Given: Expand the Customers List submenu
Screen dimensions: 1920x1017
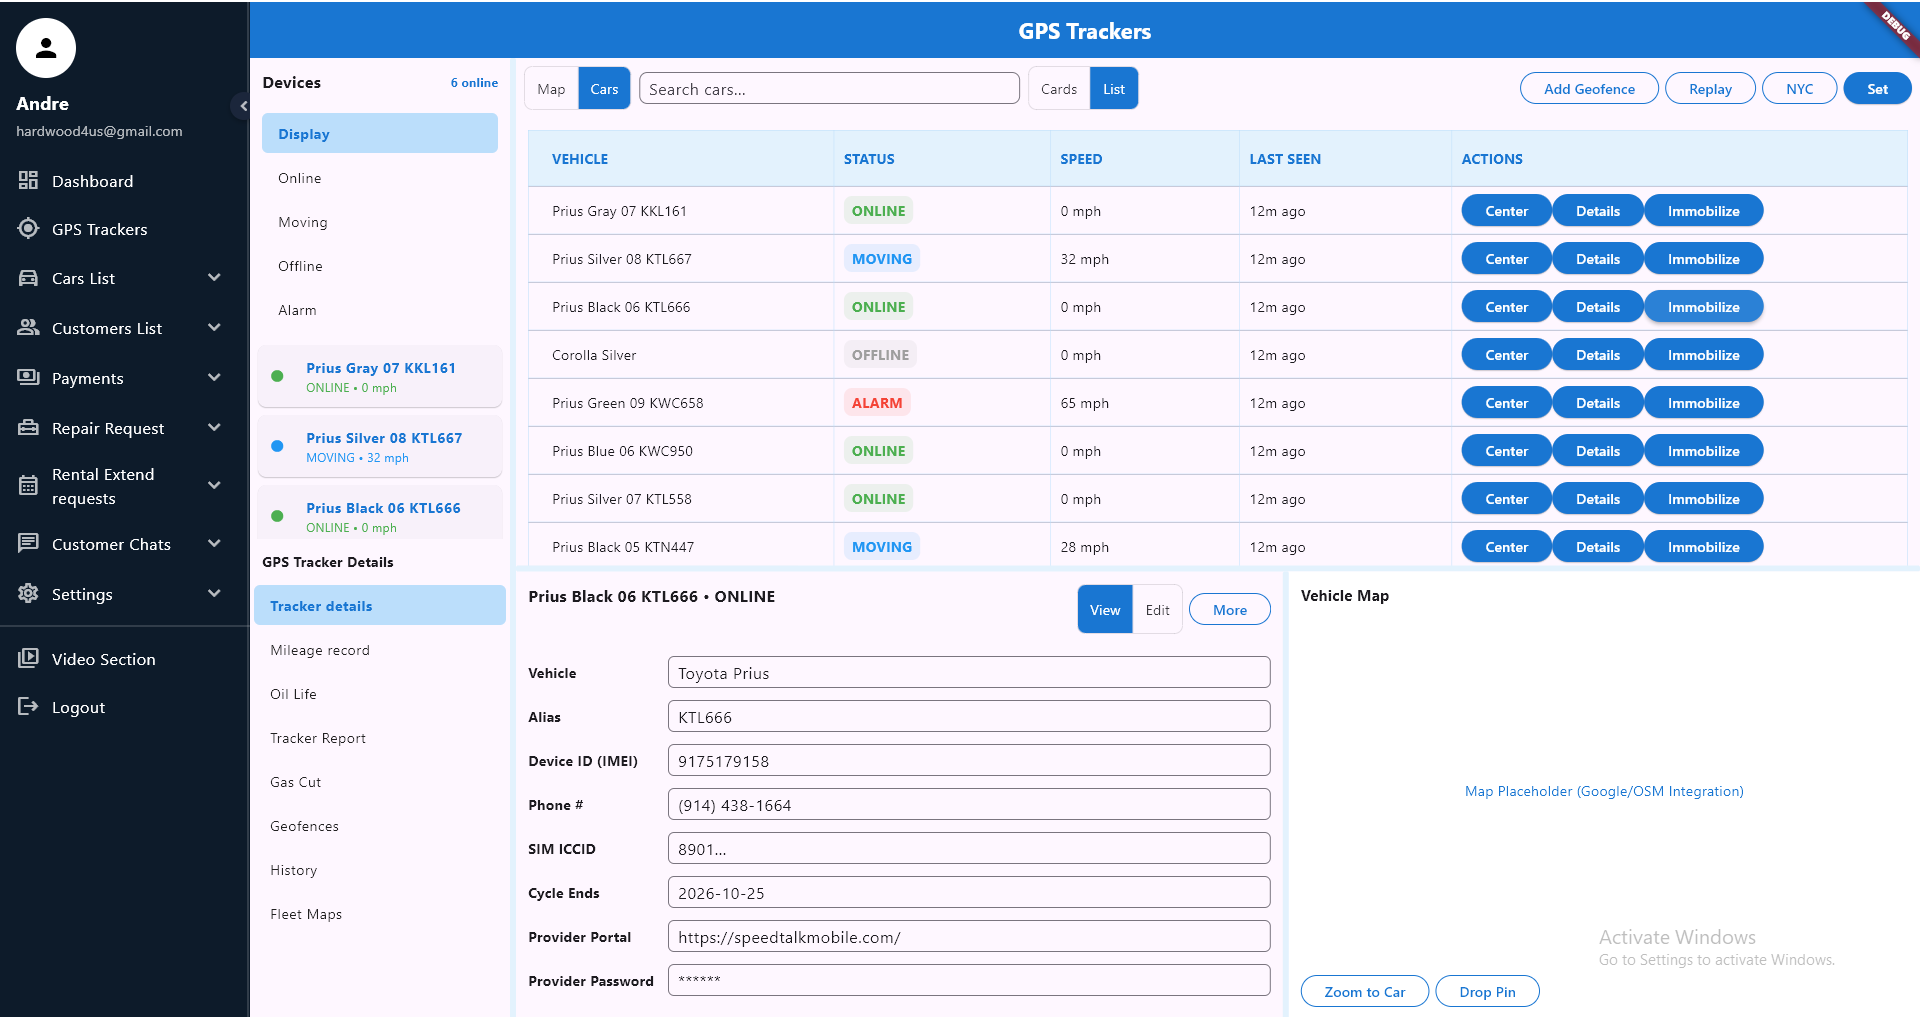Looking at the screenshot, I should (x=214, y=328).
